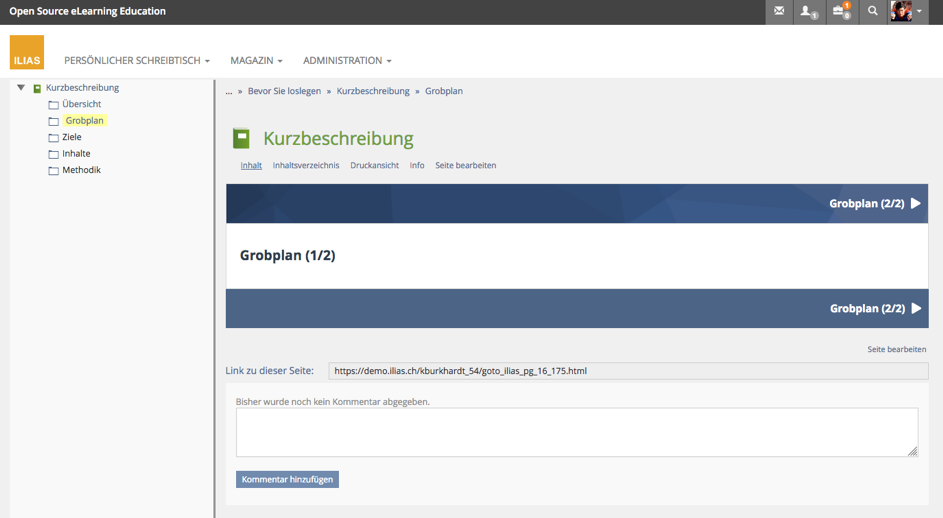Image resolution: width=943 pixels, height=518 pixels.
Task: Click the permanent link URL field
Action: pyautogui.click(x=627, y=371)
